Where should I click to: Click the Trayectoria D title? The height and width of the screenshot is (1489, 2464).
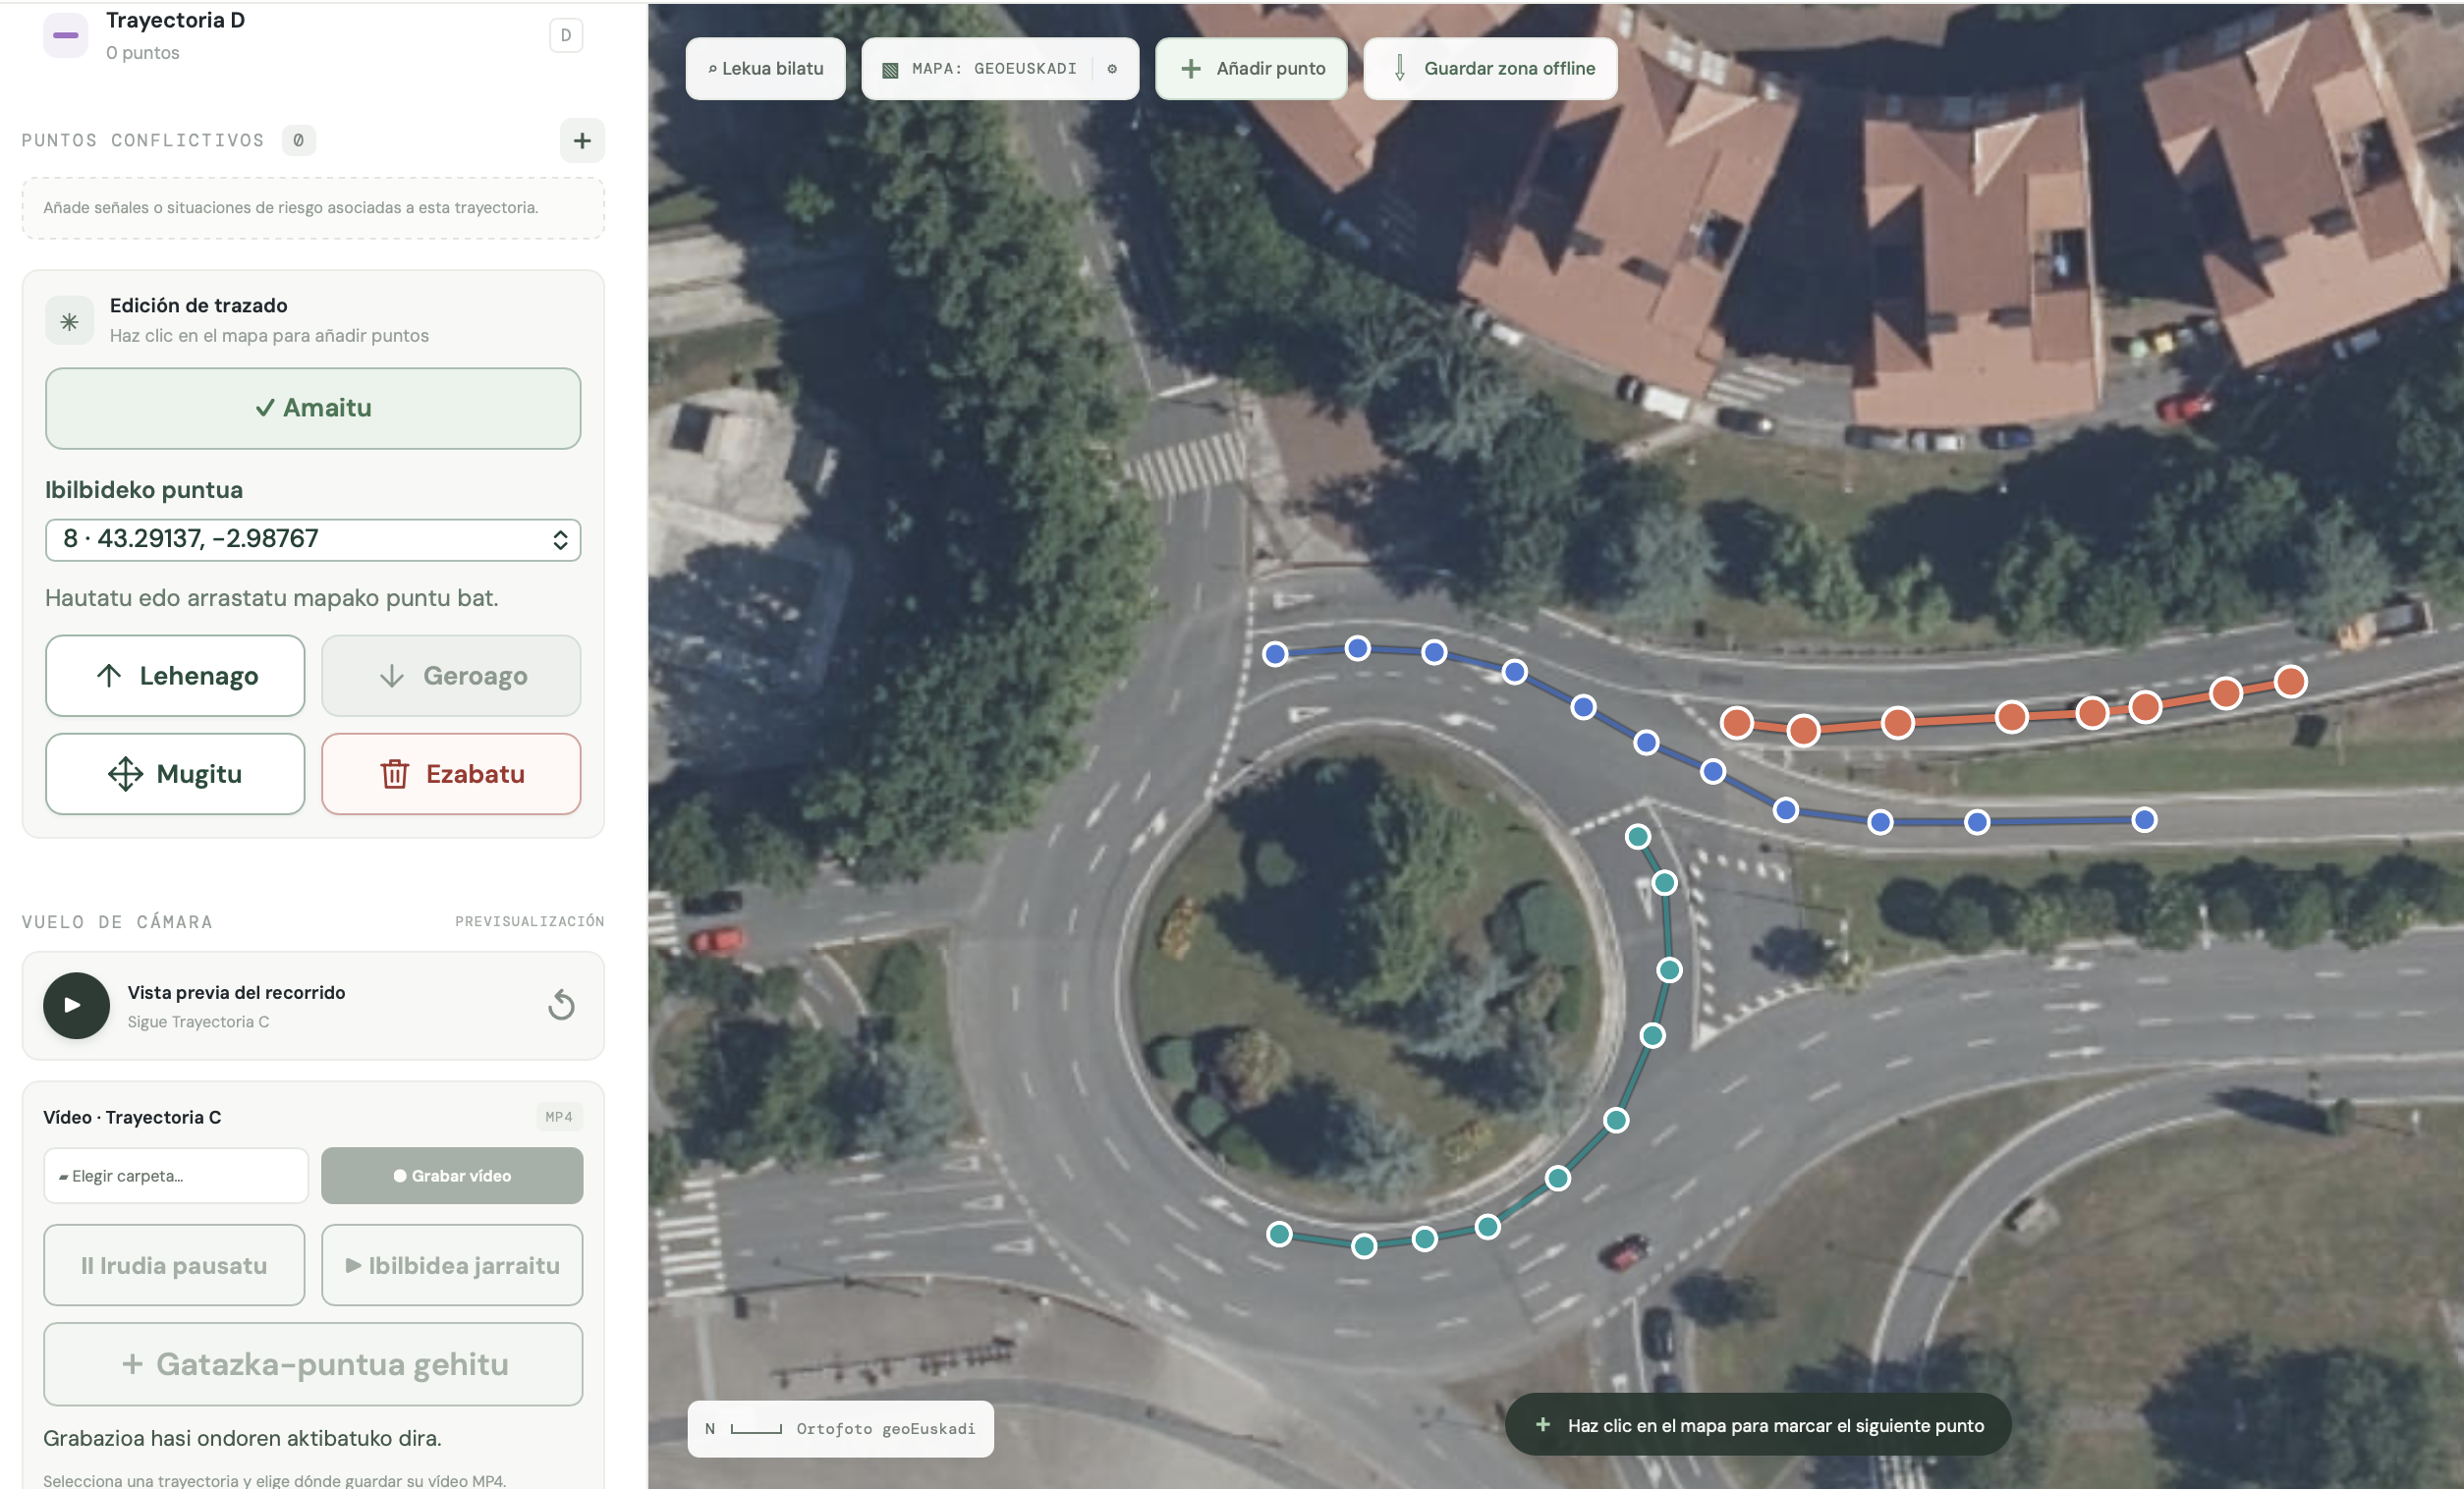click(x=176, y=20)
